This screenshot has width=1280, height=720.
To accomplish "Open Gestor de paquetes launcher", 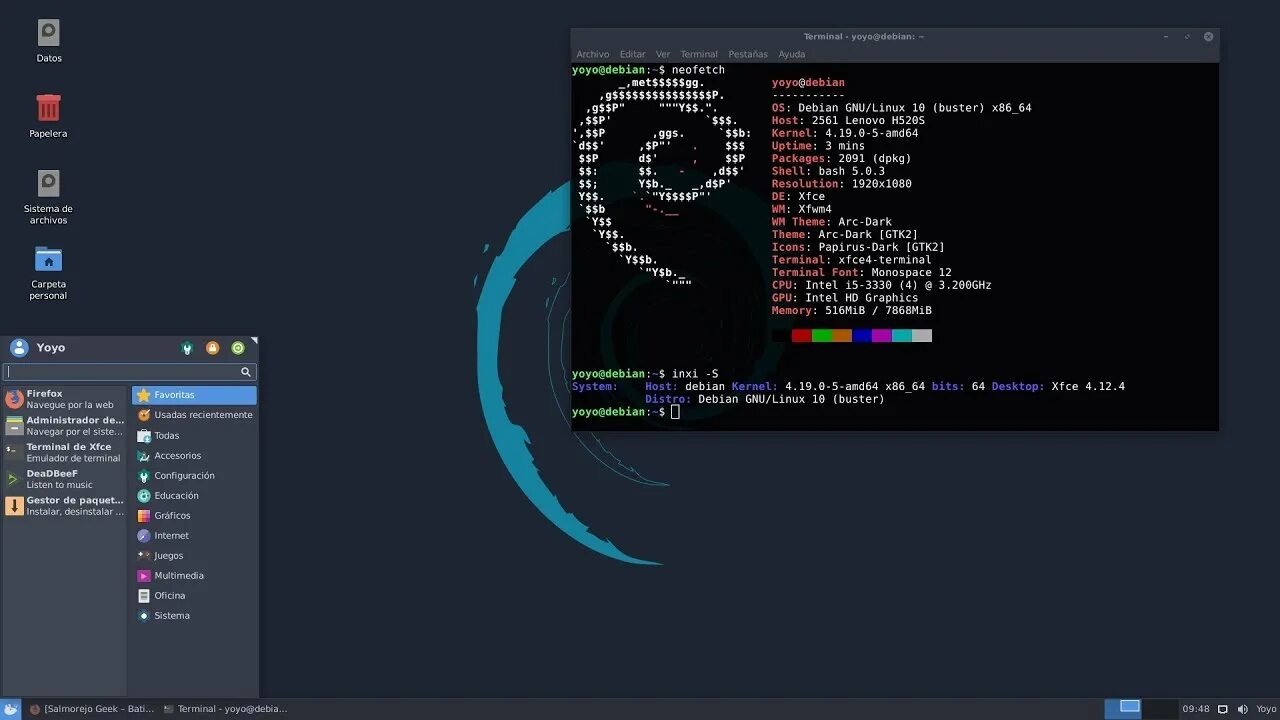I will click(65, 506).
